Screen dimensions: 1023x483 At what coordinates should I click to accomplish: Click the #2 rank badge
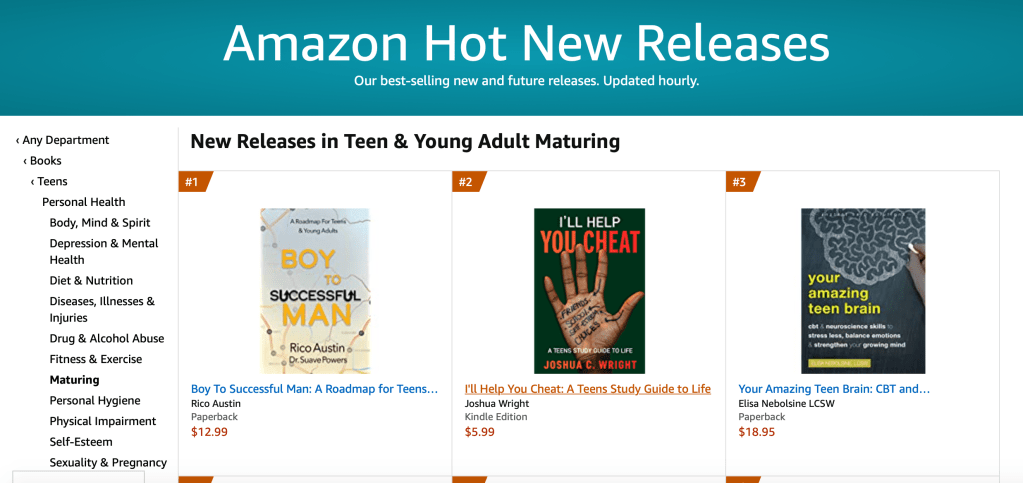[466, 182]
